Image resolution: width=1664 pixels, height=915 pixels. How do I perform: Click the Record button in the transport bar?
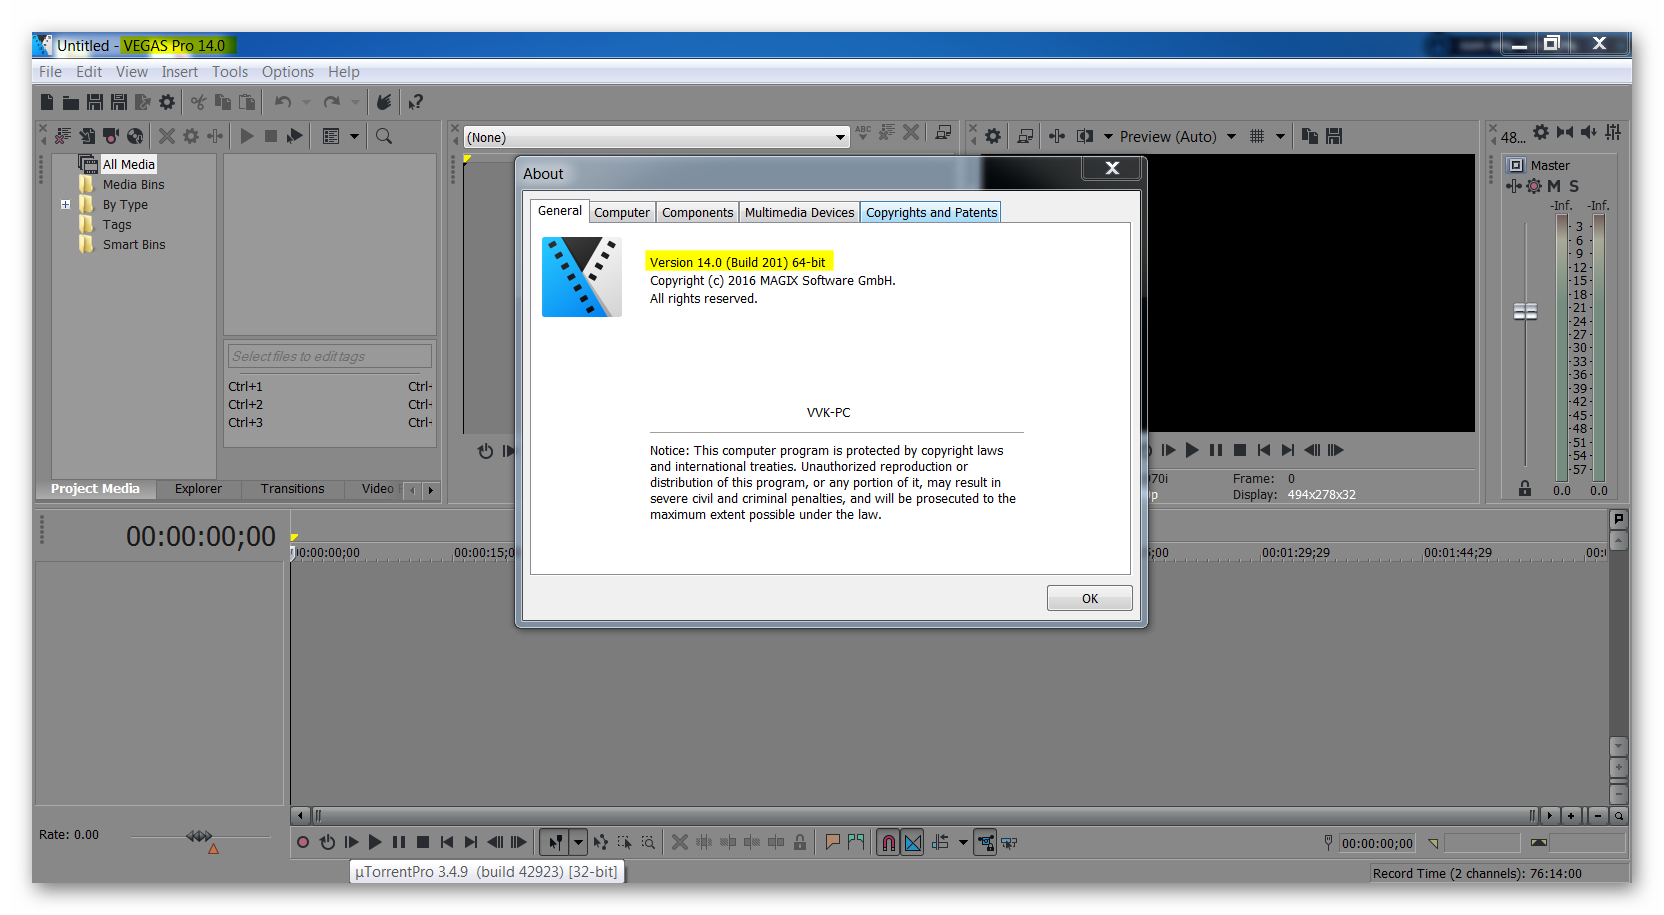pos(303,843)
